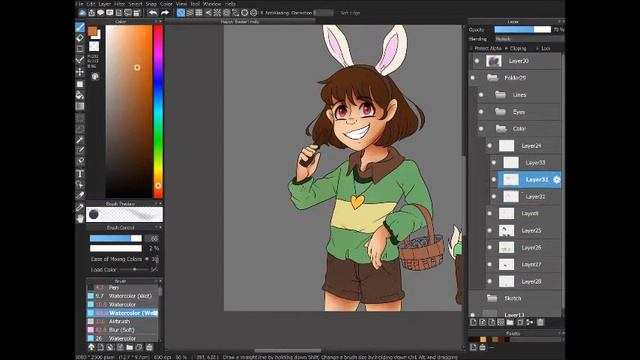Select the Pen brush preset
The width and height of the screenshot is (640, 360).
coord(122,287)
